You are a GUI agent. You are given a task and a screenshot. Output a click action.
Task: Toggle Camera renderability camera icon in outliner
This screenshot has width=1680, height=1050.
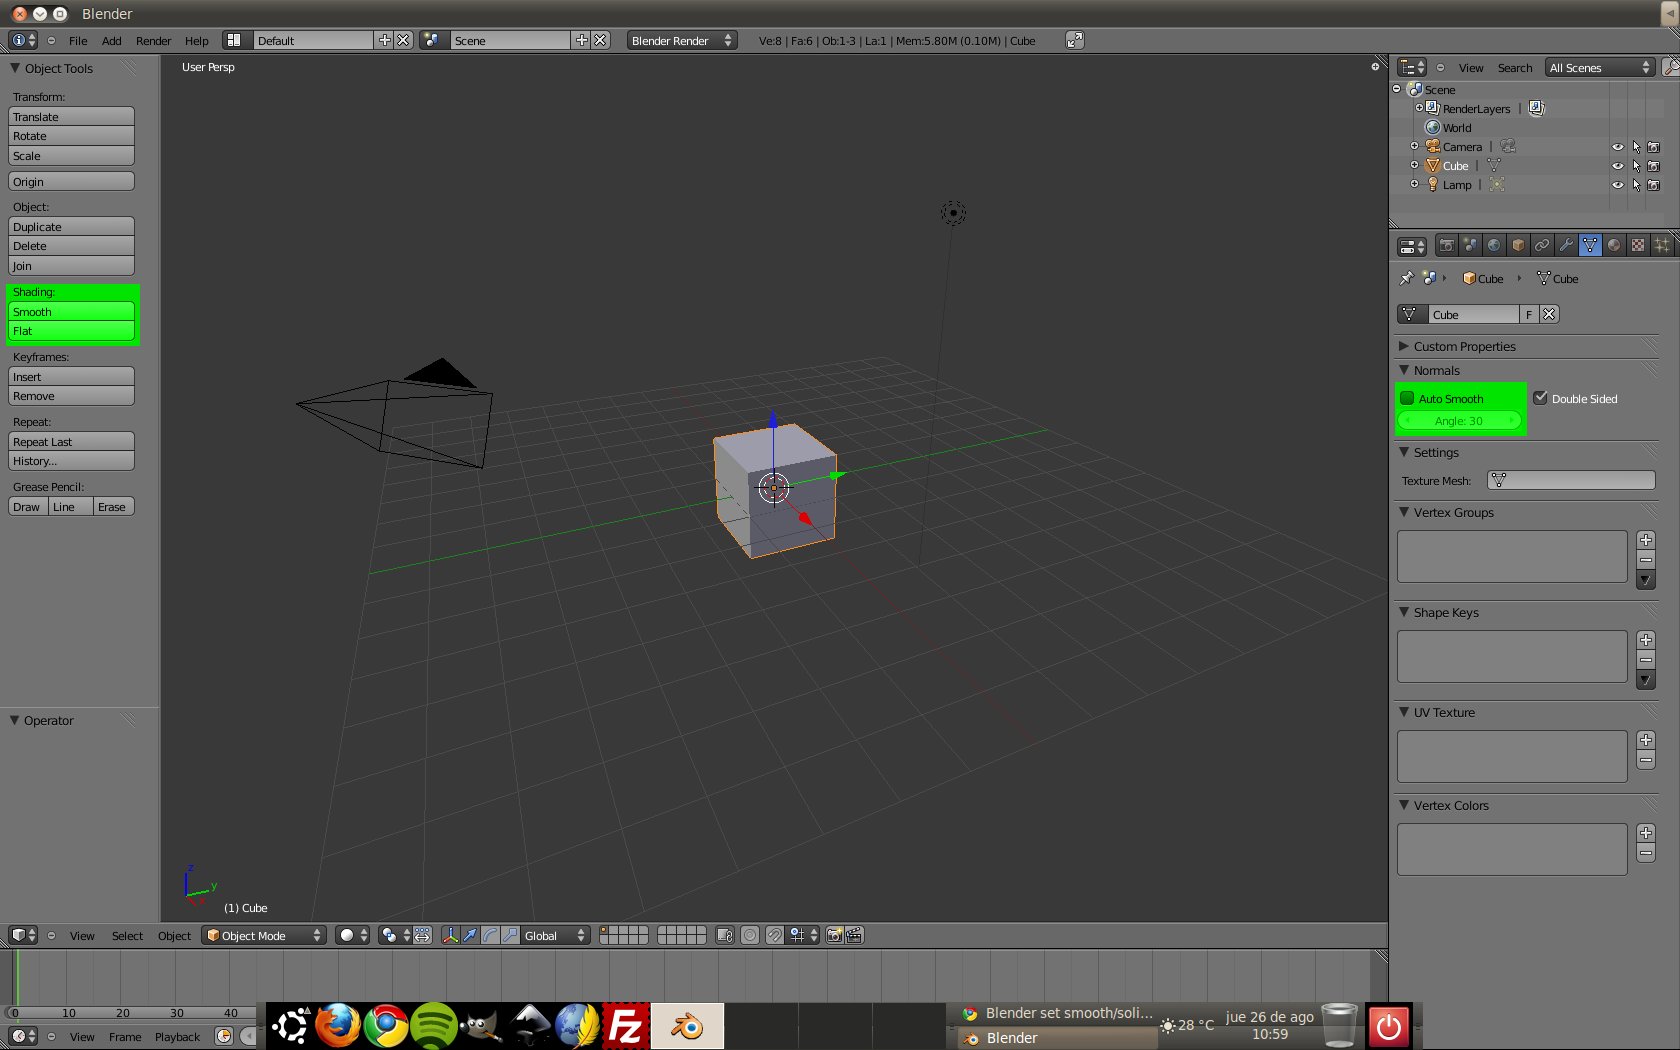point(1654,147)
